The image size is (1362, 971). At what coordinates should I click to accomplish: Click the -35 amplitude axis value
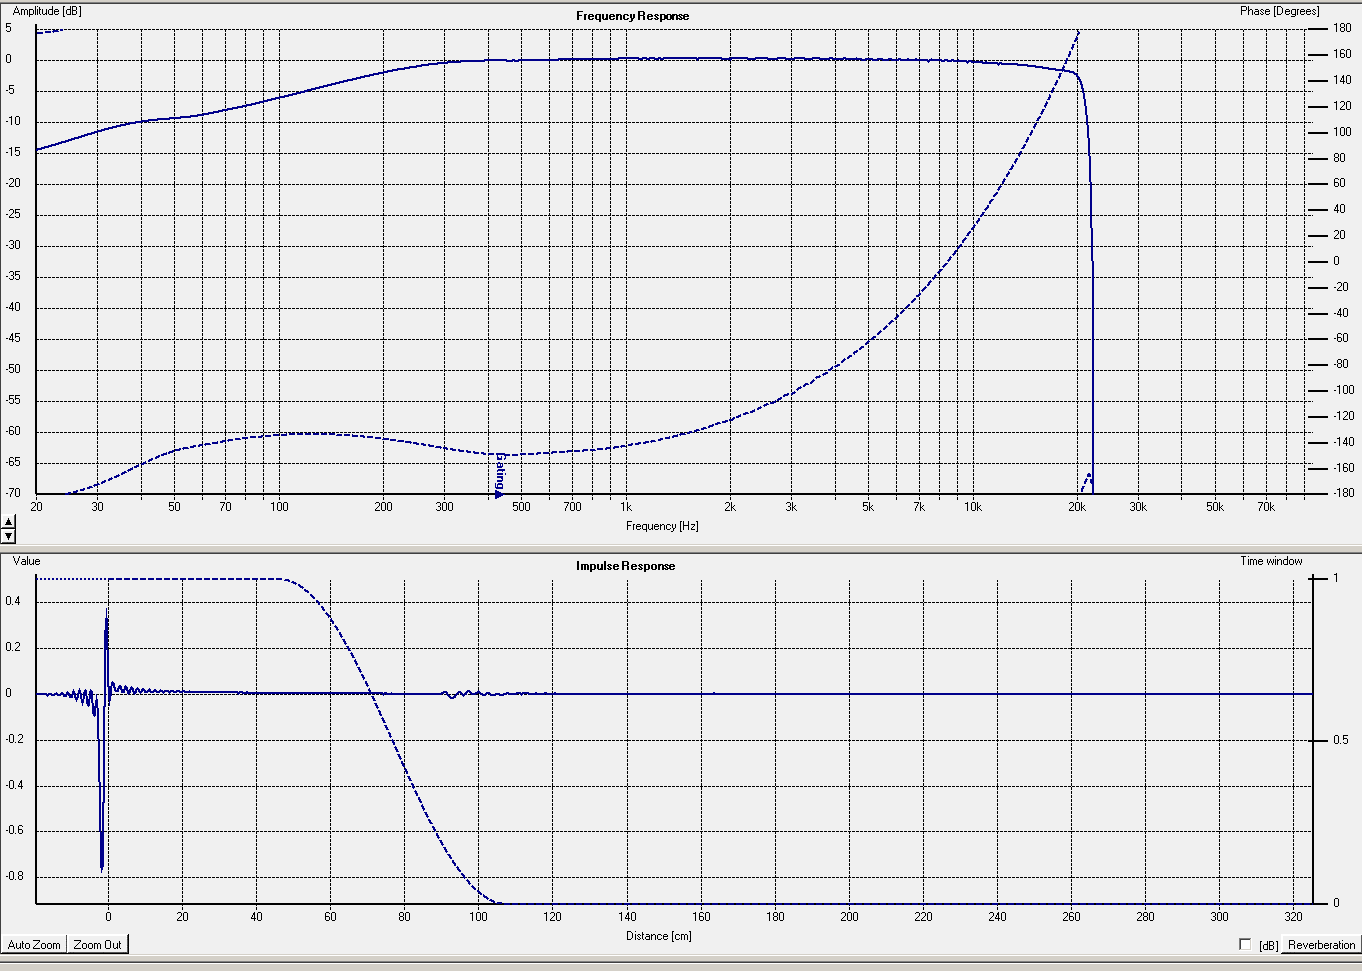[12, 277]
